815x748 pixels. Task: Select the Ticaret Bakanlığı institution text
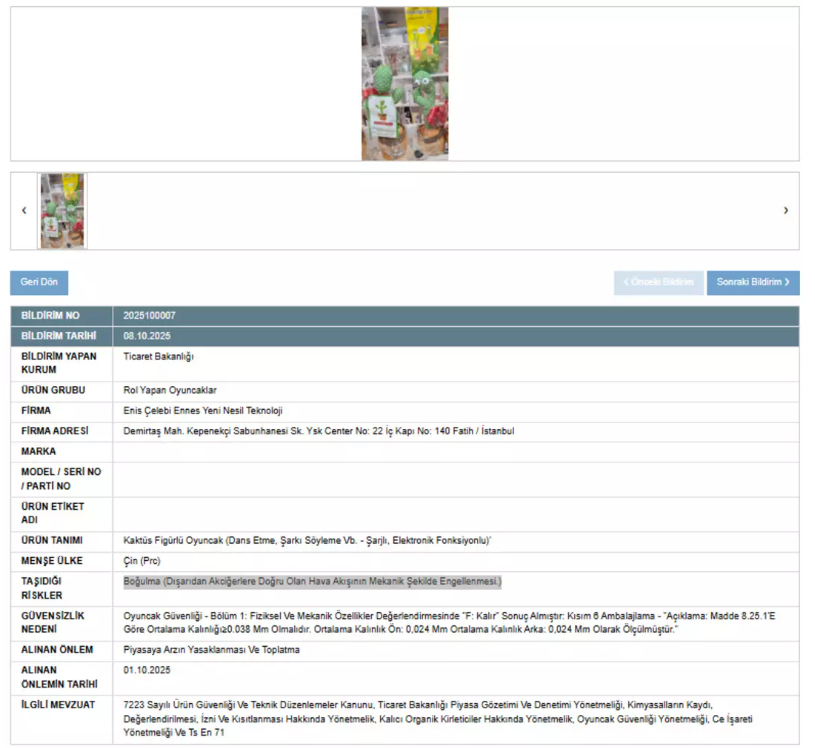tap(158, 356)
